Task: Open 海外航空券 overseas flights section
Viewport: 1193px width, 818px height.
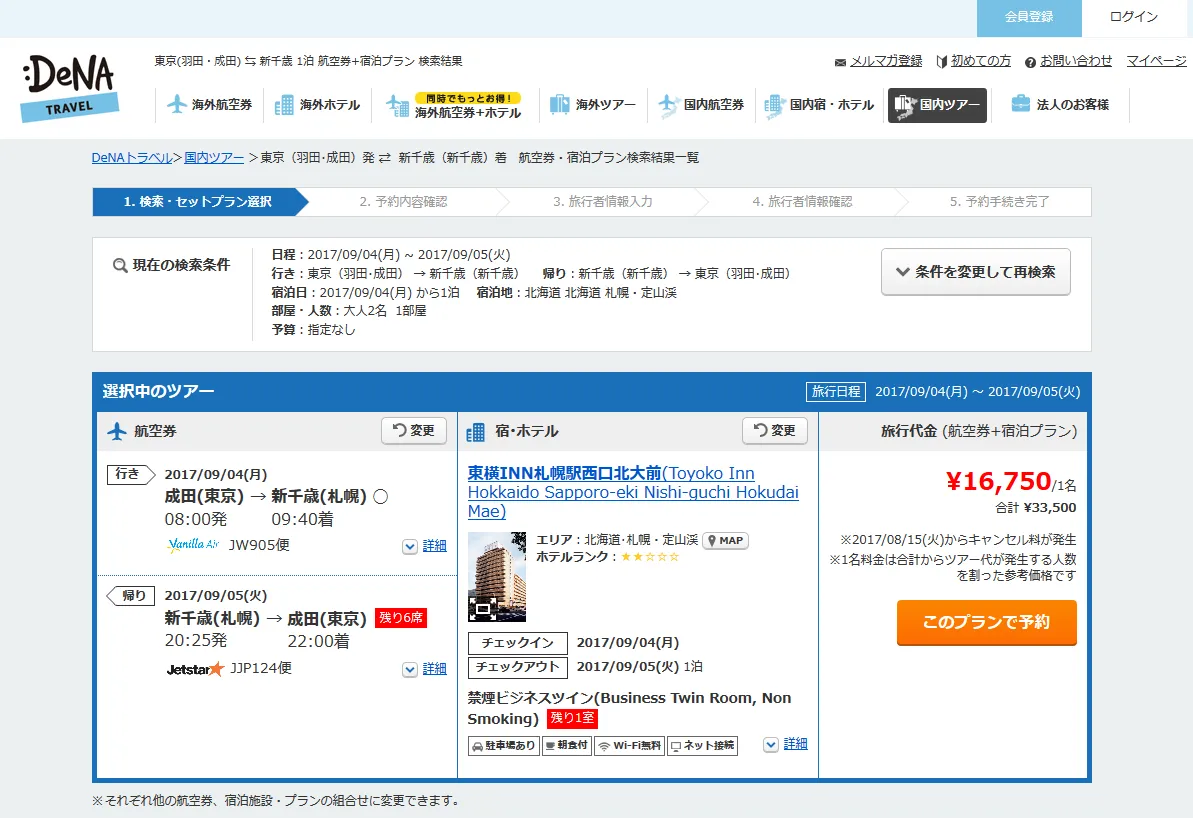Action: (x=210, y=105)
